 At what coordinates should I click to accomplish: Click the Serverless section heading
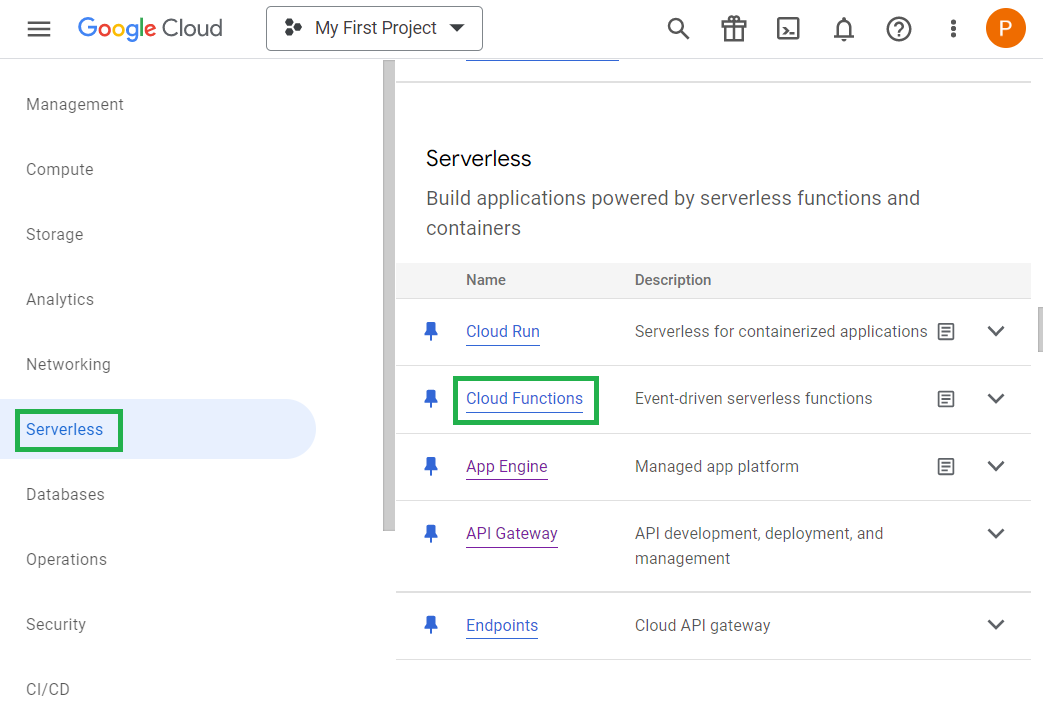point(478,158)
